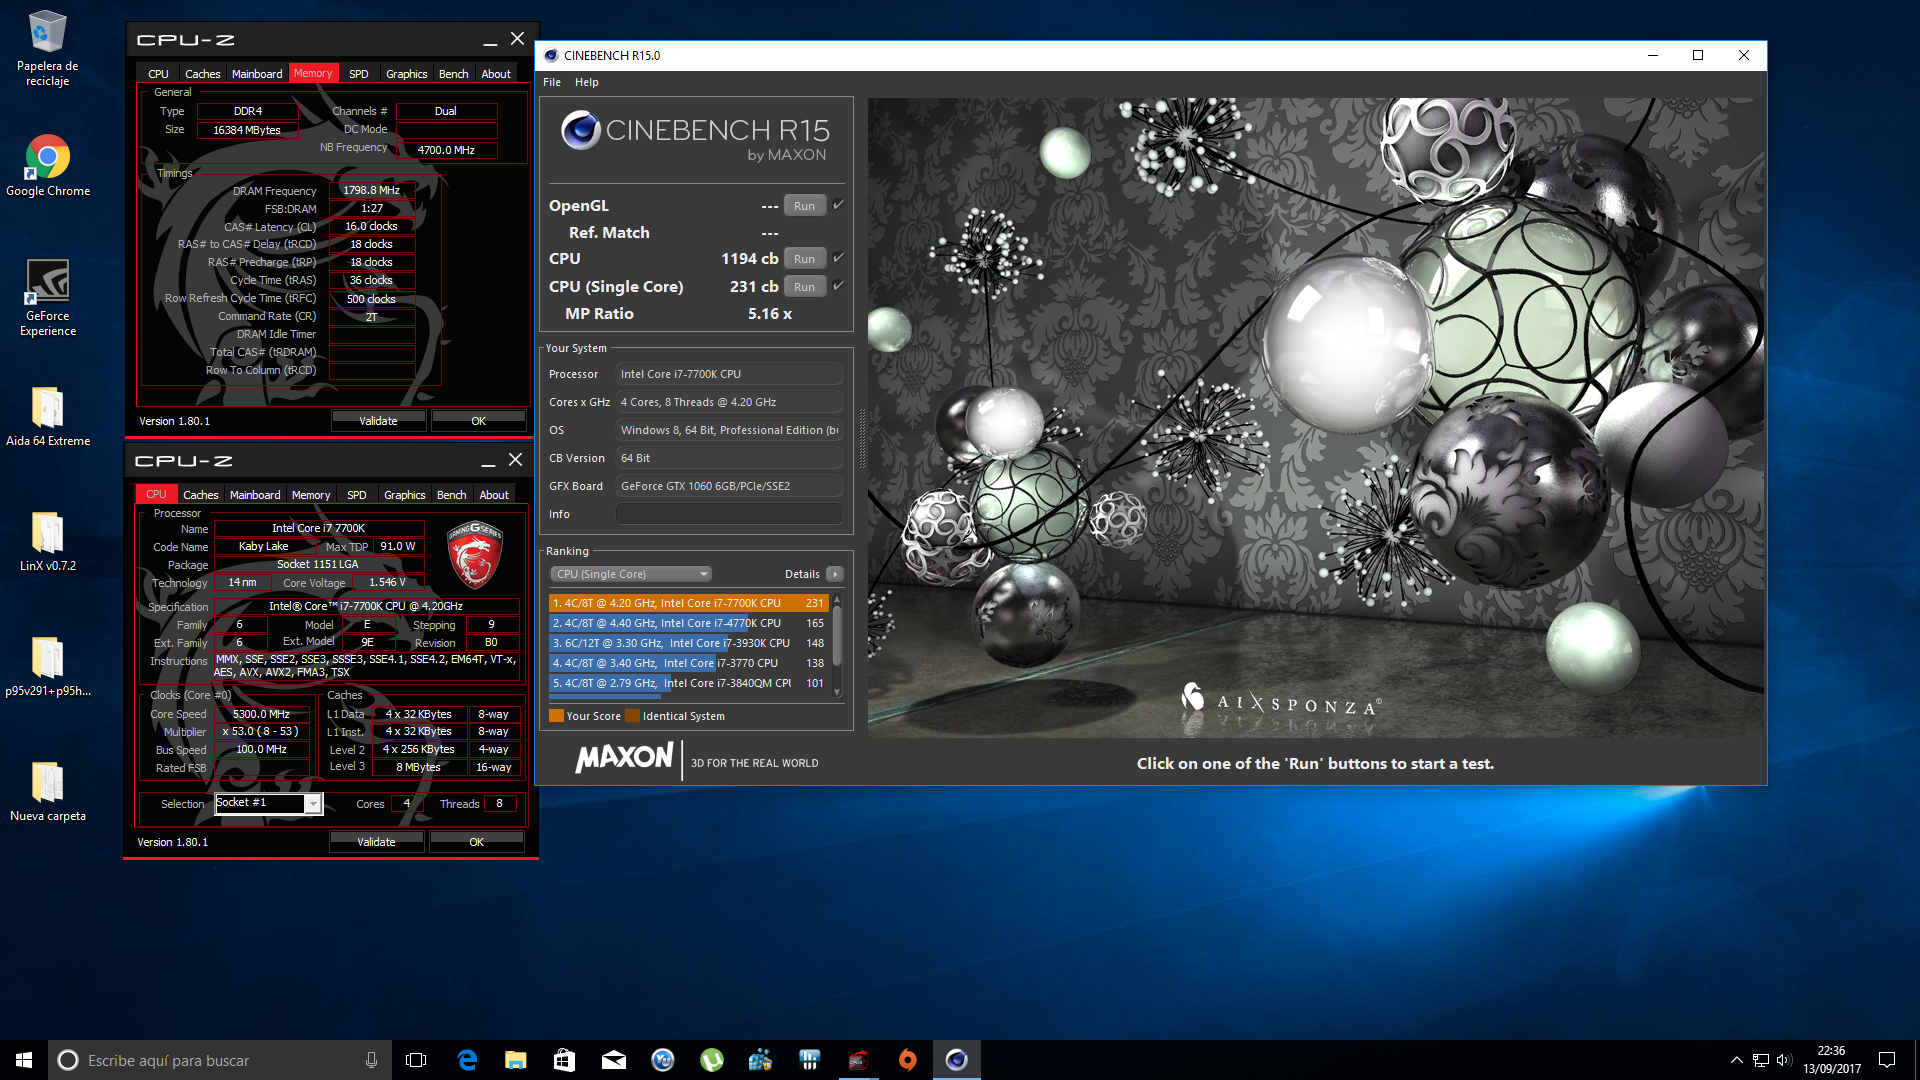Select the i7-3770 ranking entry scoring 138
The height and width of the screenshot is (1080, 1920).
688,663
